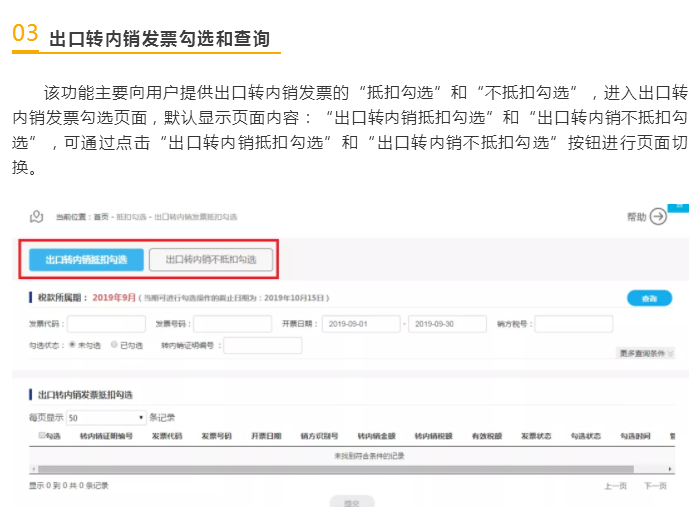
Task: Select the 已勾选 radio button
Action: 116,344
